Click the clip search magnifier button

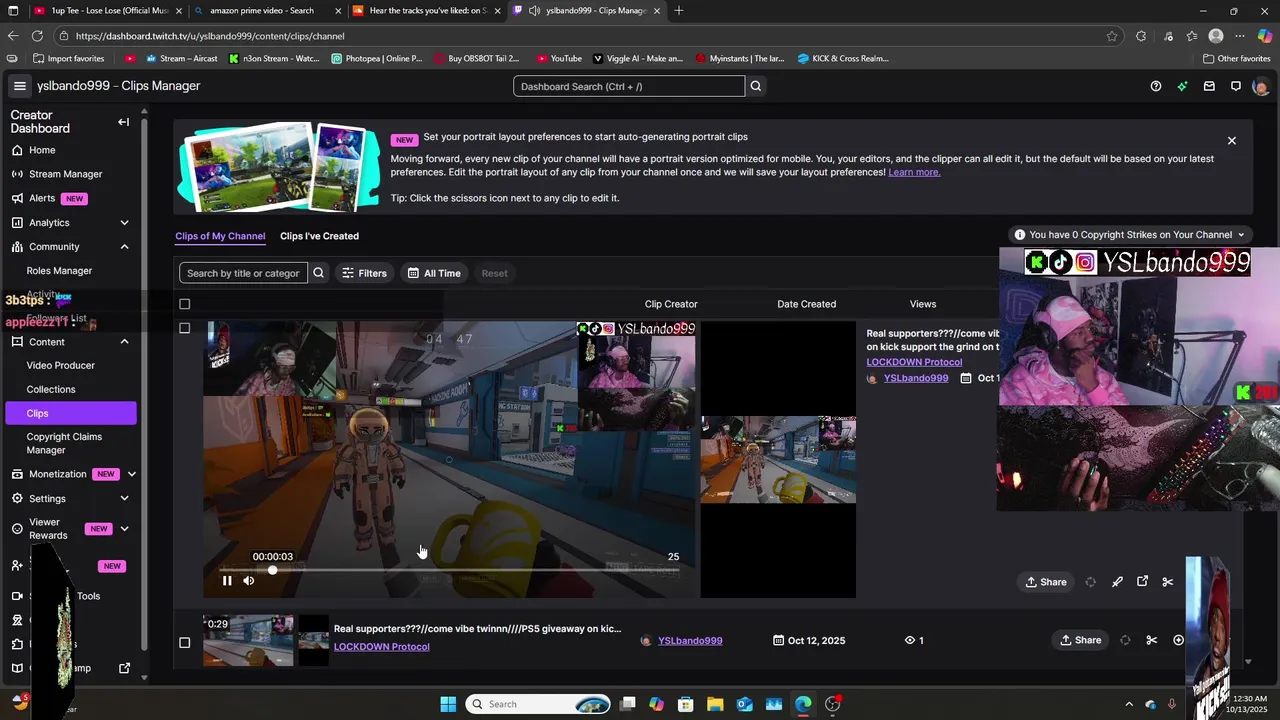coord(318,273)
